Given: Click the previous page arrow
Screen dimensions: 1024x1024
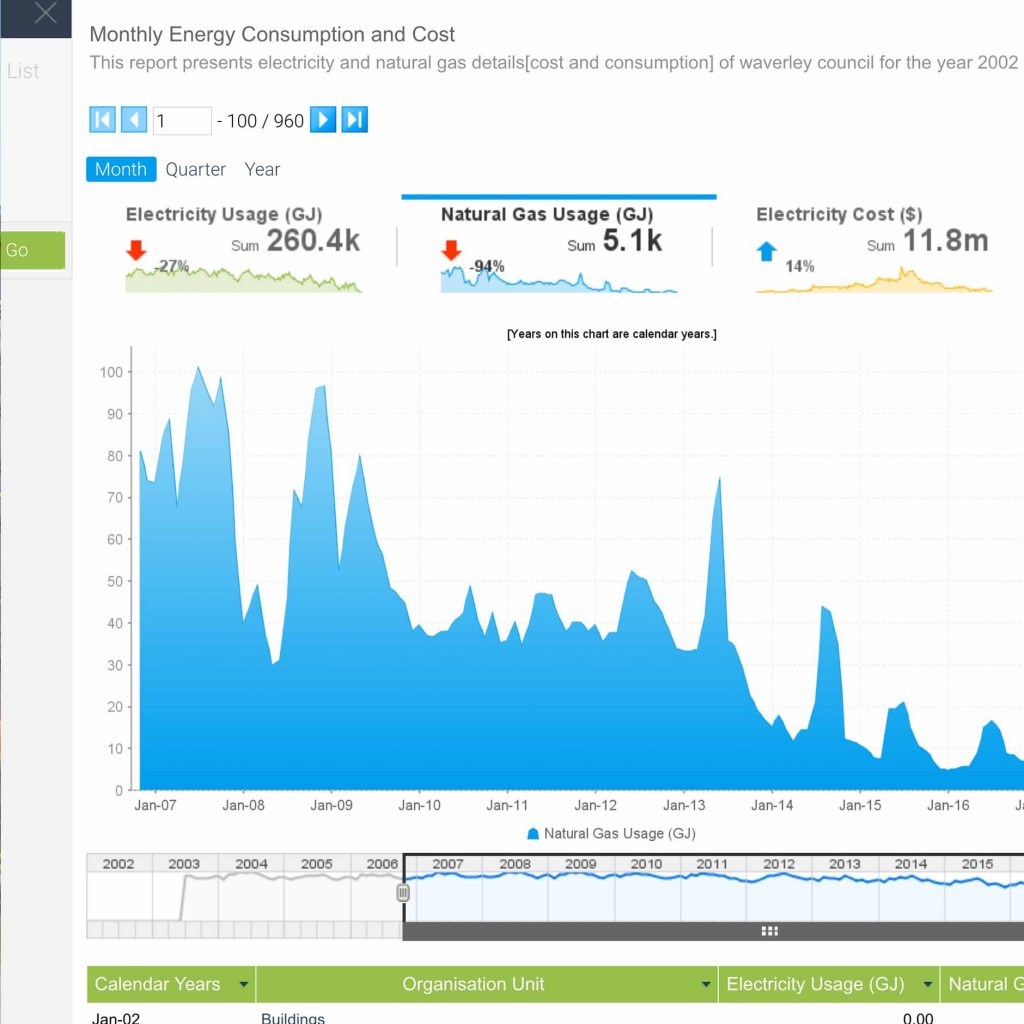Looking at the screenshot, I should tap(134, 119).
